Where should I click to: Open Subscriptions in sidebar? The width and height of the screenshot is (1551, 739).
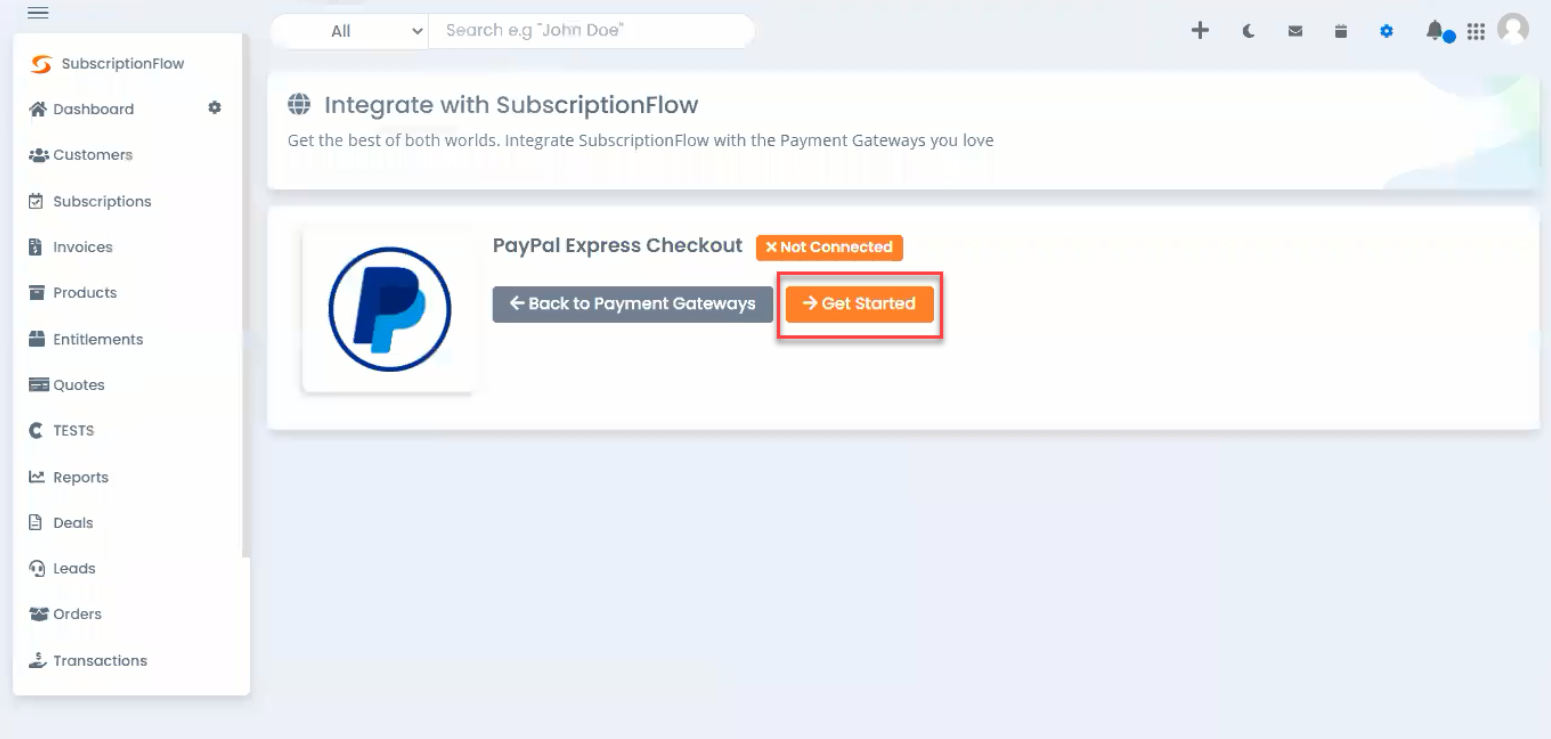pos(90,201)
